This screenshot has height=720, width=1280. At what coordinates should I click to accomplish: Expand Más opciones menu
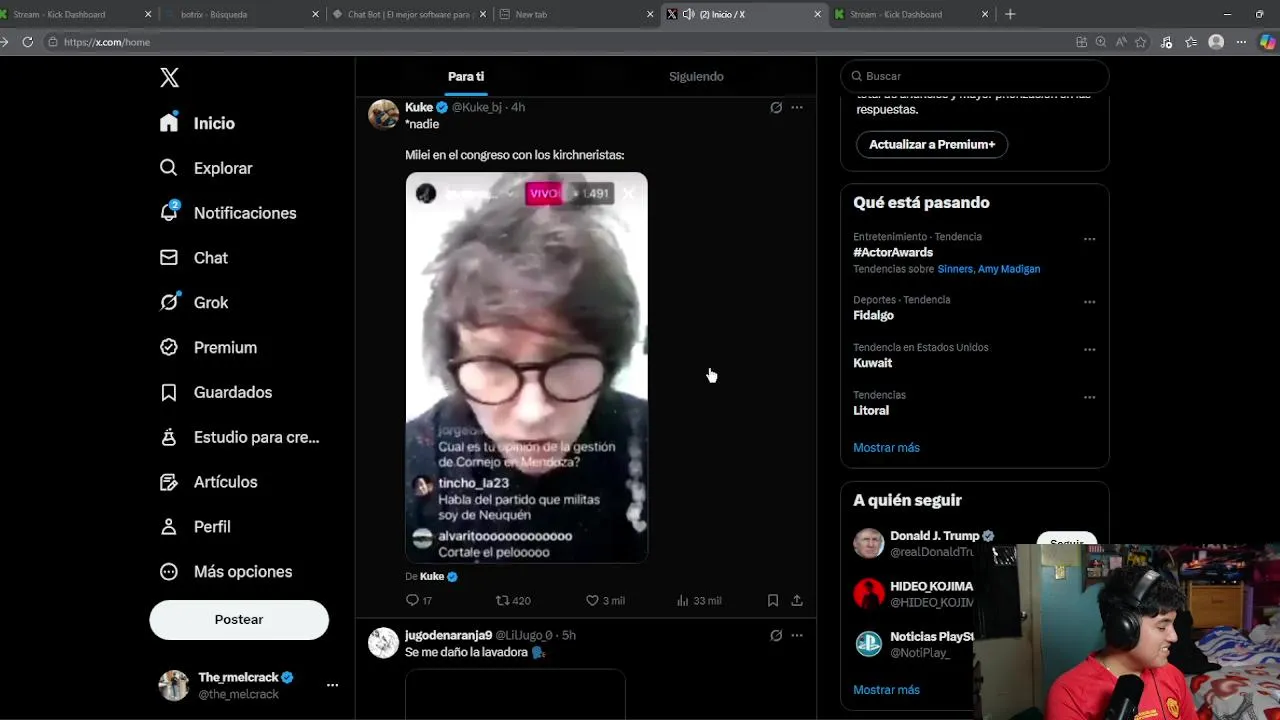coord(225,571)
